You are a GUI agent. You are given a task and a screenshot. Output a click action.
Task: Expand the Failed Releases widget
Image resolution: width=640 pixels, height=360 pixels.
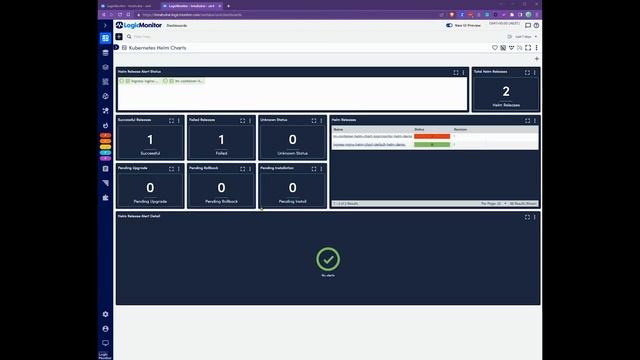coord(242,120)
